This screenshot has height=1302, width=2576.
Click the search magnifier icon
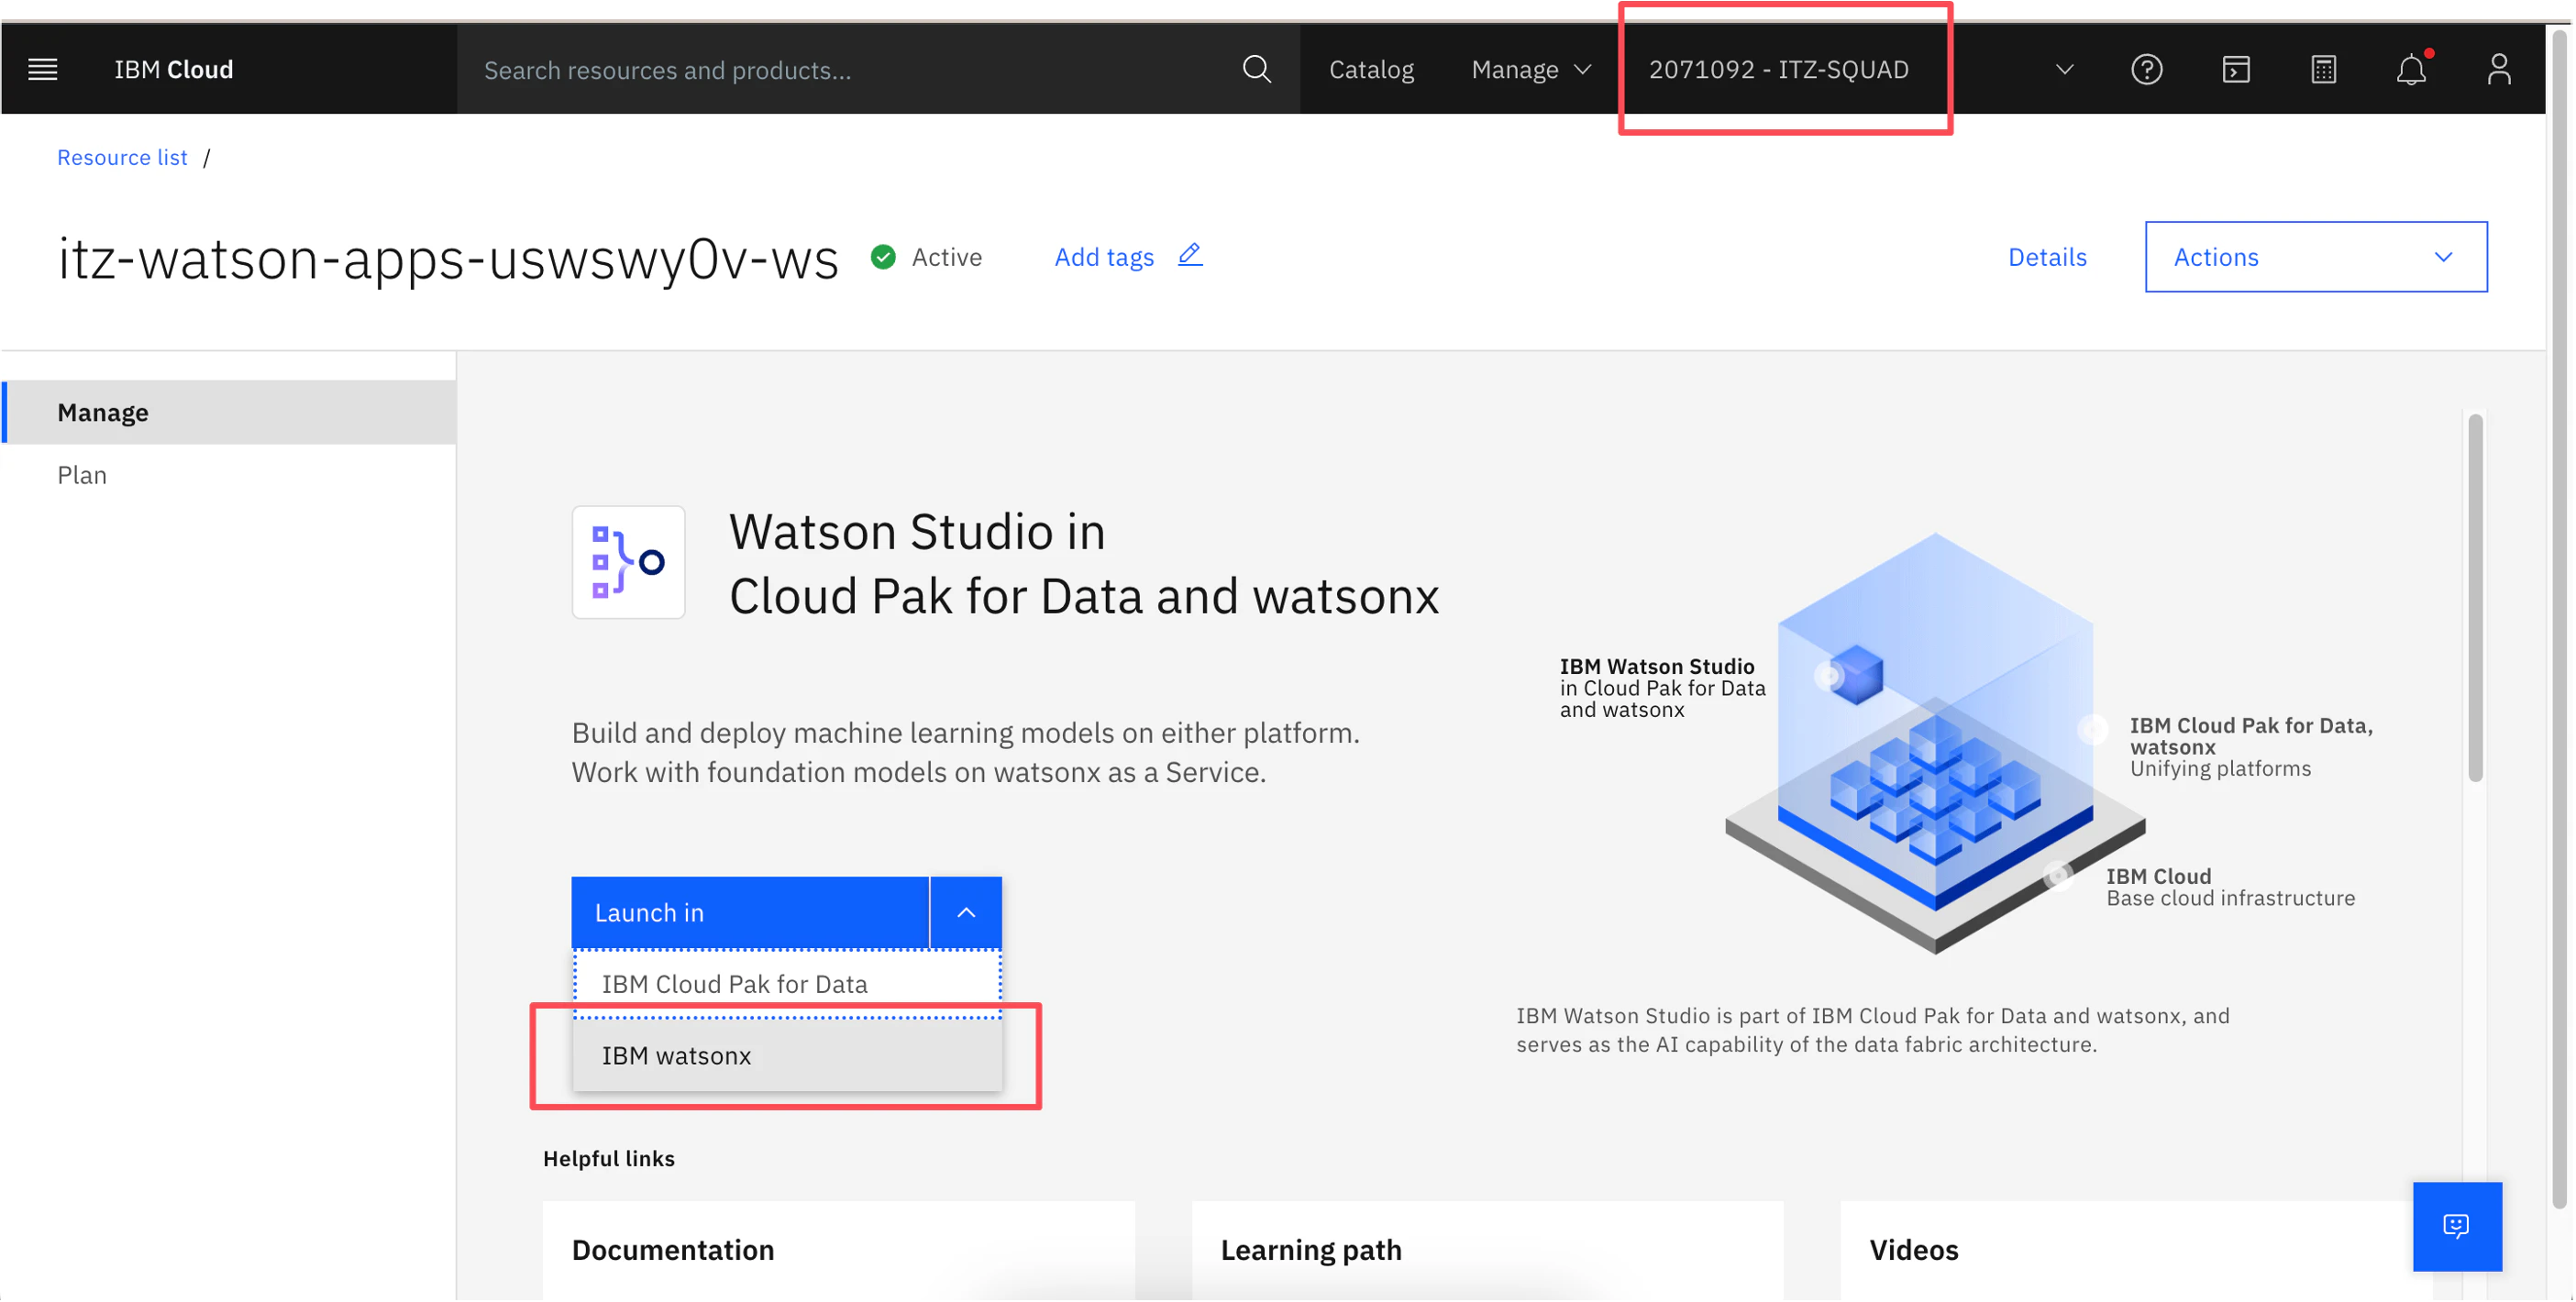point(1256,70)
